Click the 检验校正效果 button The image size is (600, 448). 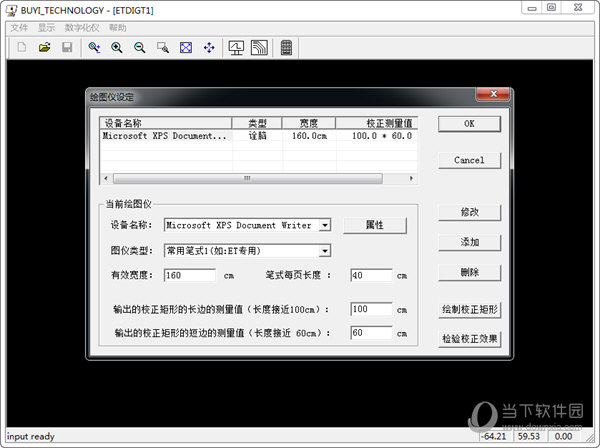click(x=469, y=339)
